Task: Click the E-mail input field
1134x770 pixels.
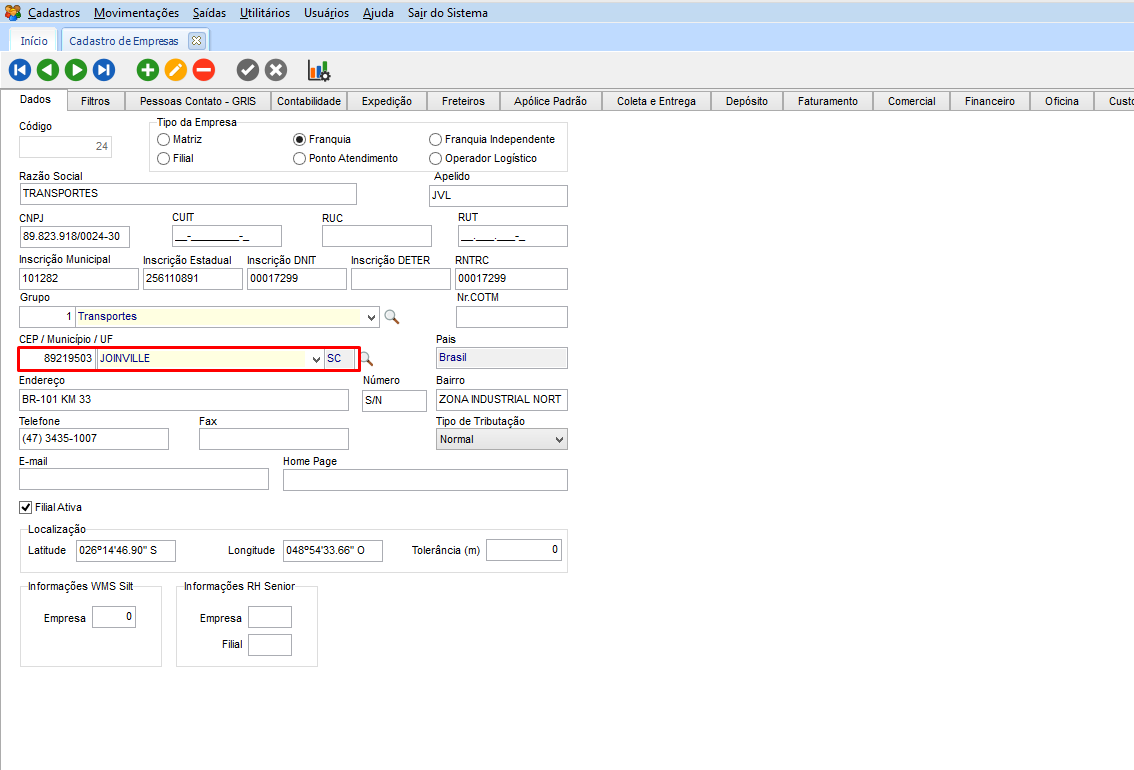Action: point(144,480)
